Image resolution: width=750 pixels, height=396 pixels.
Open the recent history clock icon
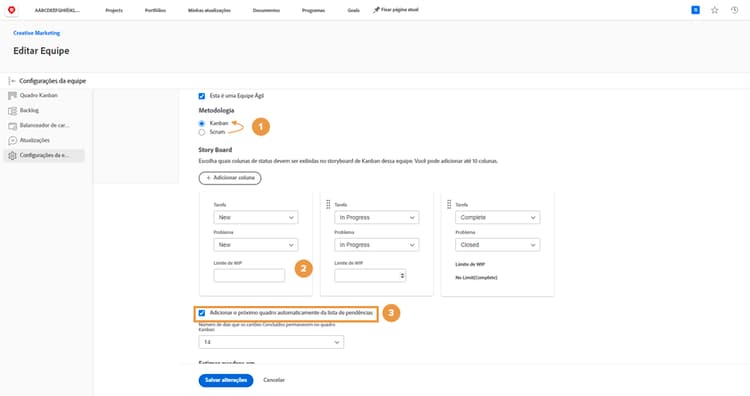734,10
